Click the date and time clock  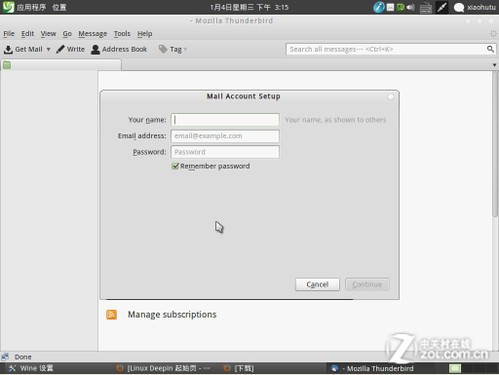pos(249,7)
